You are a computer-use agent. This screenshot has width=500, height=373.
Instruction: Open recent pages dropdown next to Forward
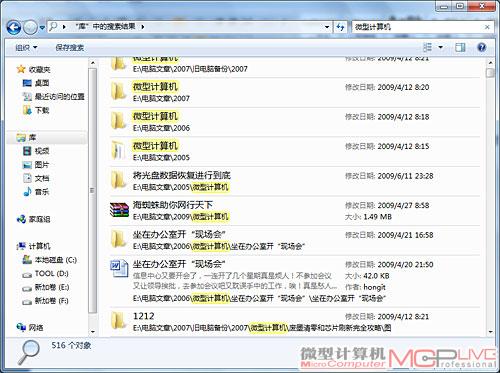[42, 27]
